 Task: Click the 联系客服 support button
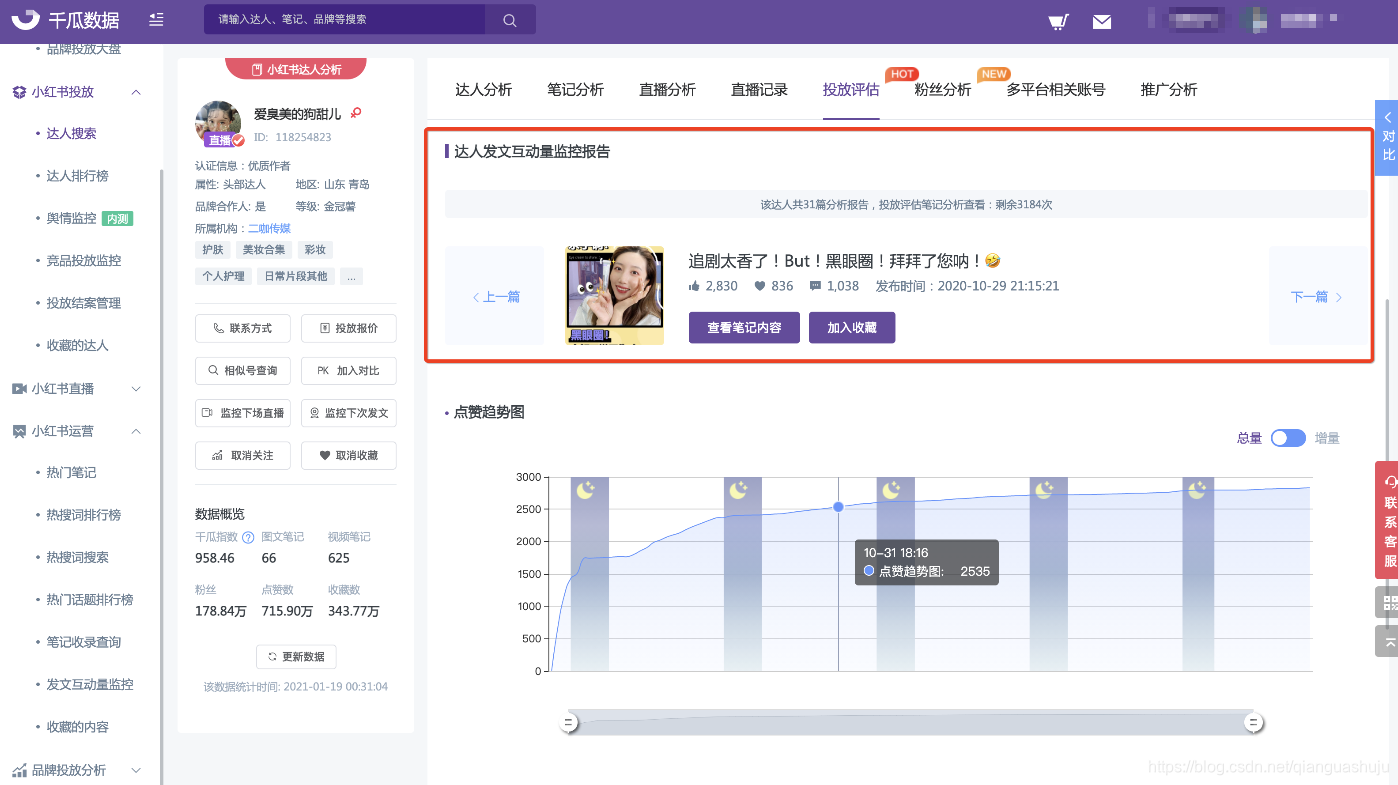[x=1387, y=520]
